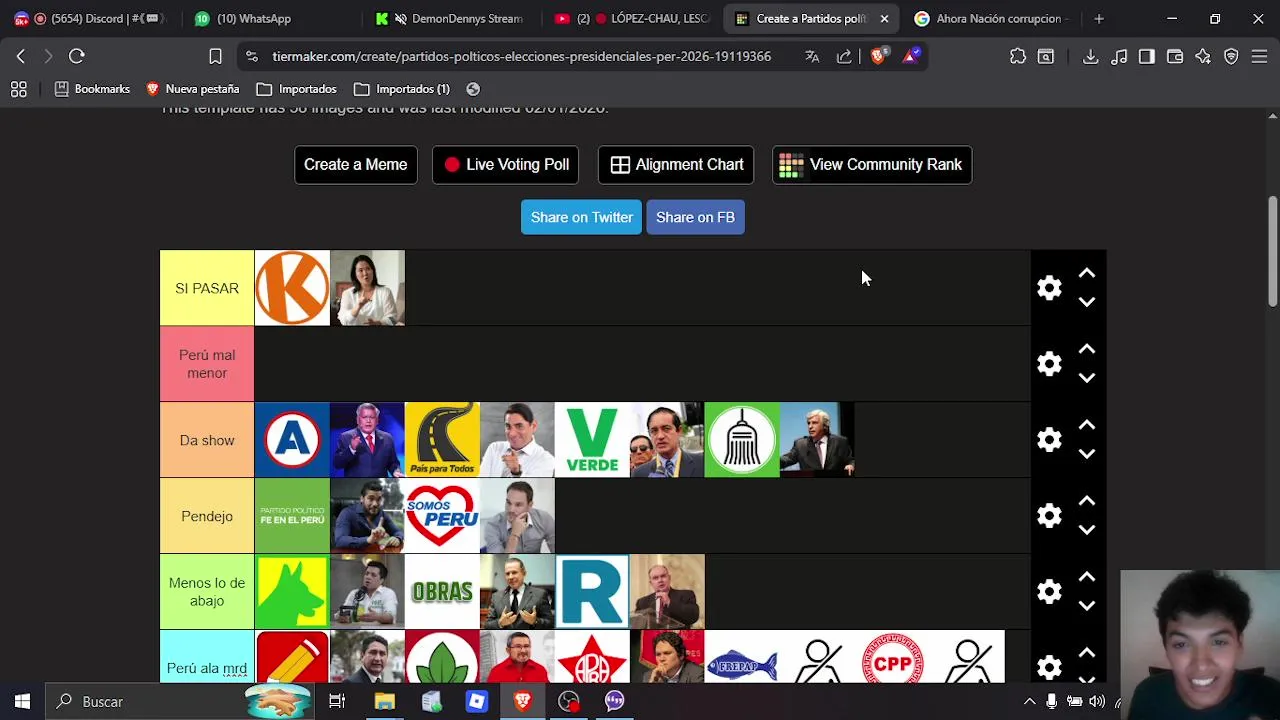Click the orange K logo in SI PASAR

click(x=292, y=288)
